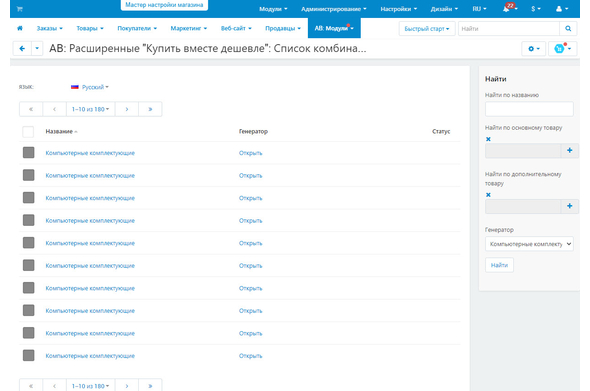Clear additional product filter with X icon
590x391 pixels.
(x=488, y=195)
